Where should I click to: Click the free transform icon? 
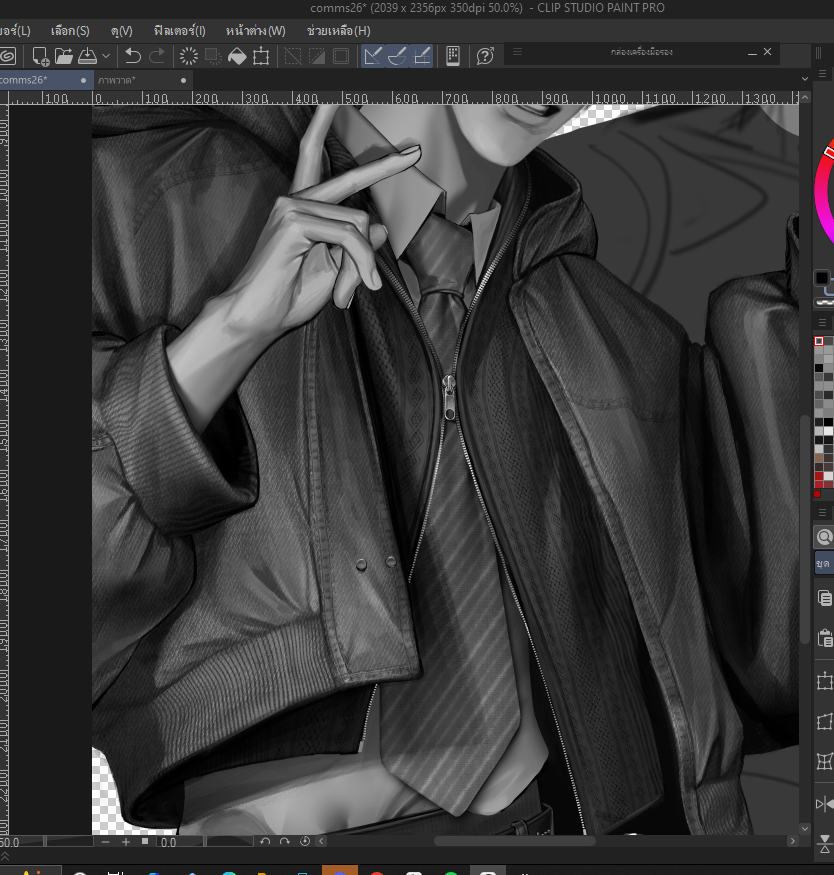click(x=825, y=722)
